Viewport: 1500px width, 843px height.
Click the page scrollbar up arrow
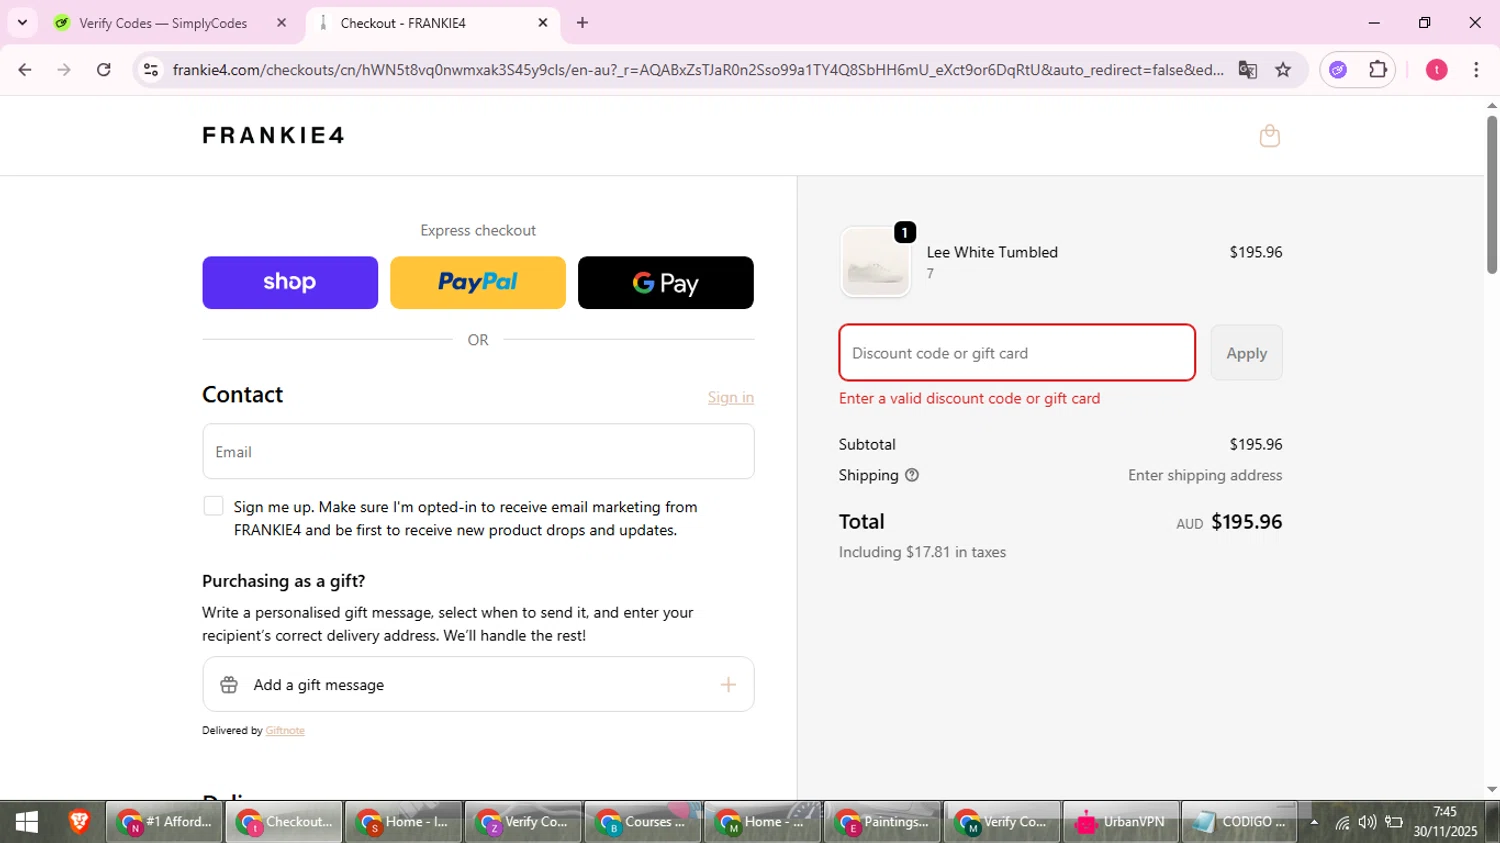pyautogui.click(x=1491, y=105)
